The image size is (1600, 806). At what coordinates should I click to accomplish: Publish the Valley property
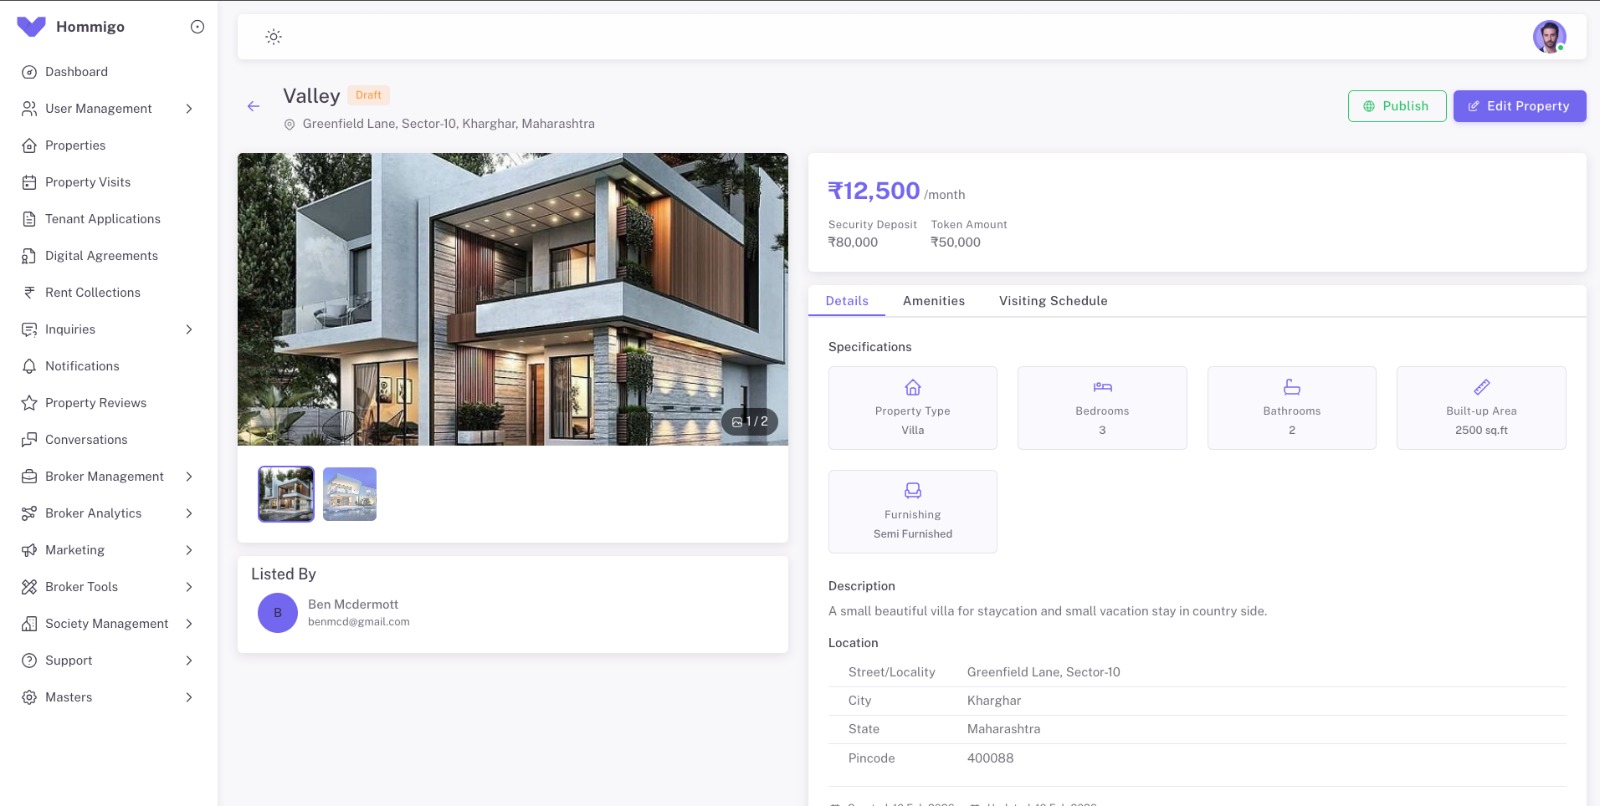click(x=1397, y=106)
